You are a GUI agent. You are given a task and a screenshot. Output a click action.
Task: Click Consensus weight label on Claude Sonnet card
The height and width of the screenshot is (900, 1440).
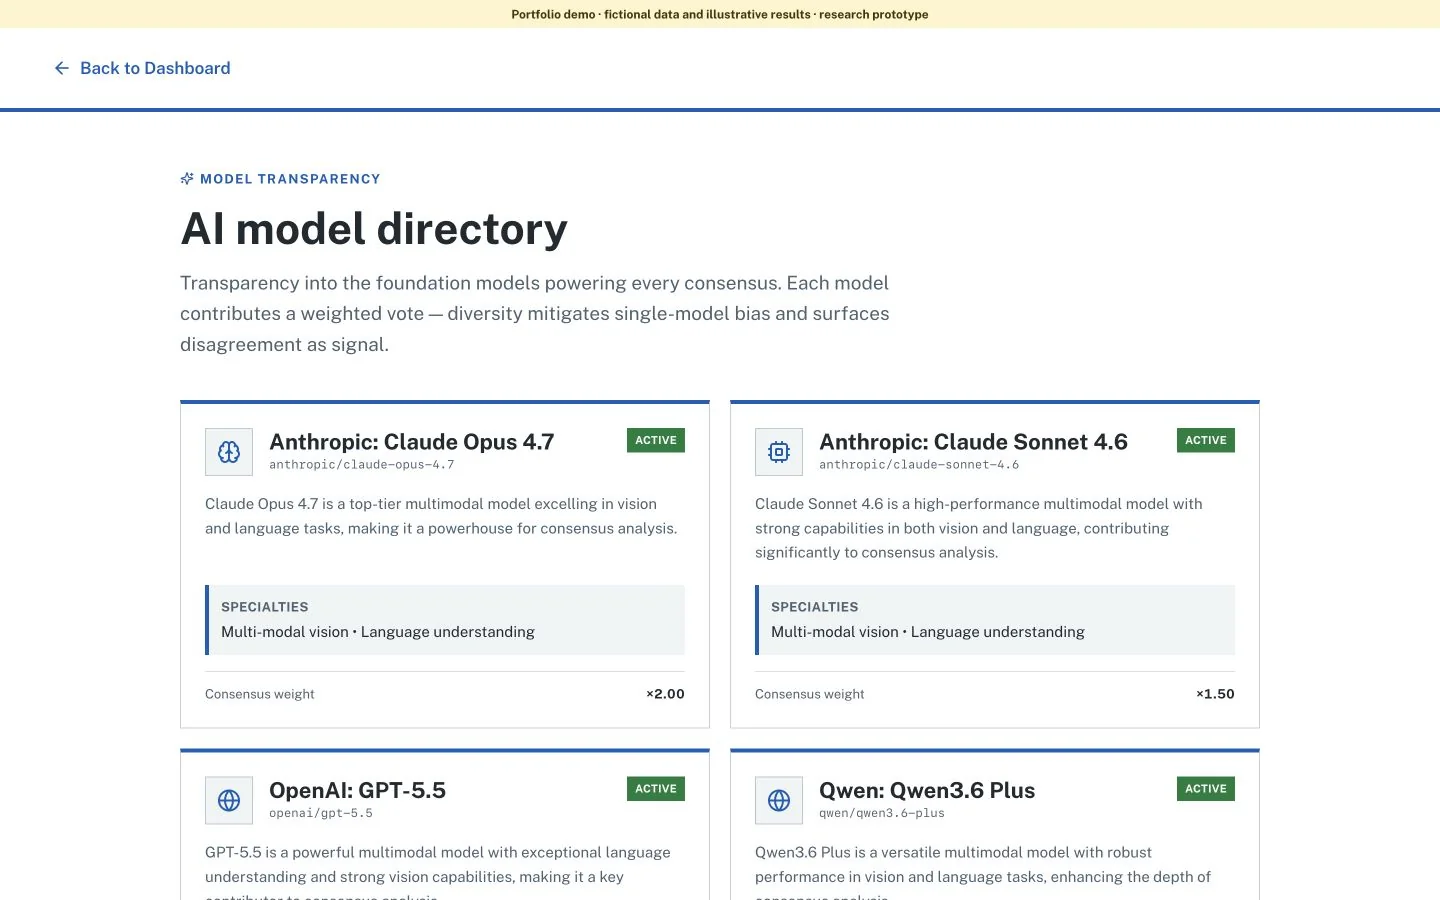tap(810, 694)
